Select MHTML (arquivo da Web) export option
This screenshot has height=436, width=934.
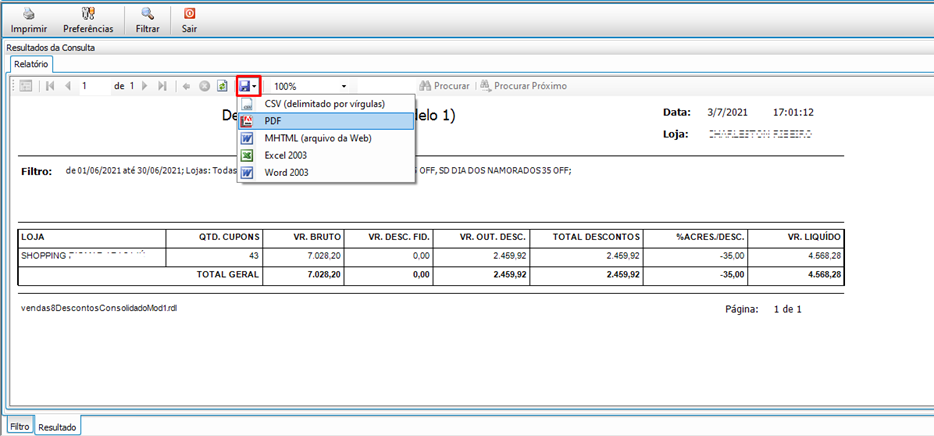coord(326,138)
